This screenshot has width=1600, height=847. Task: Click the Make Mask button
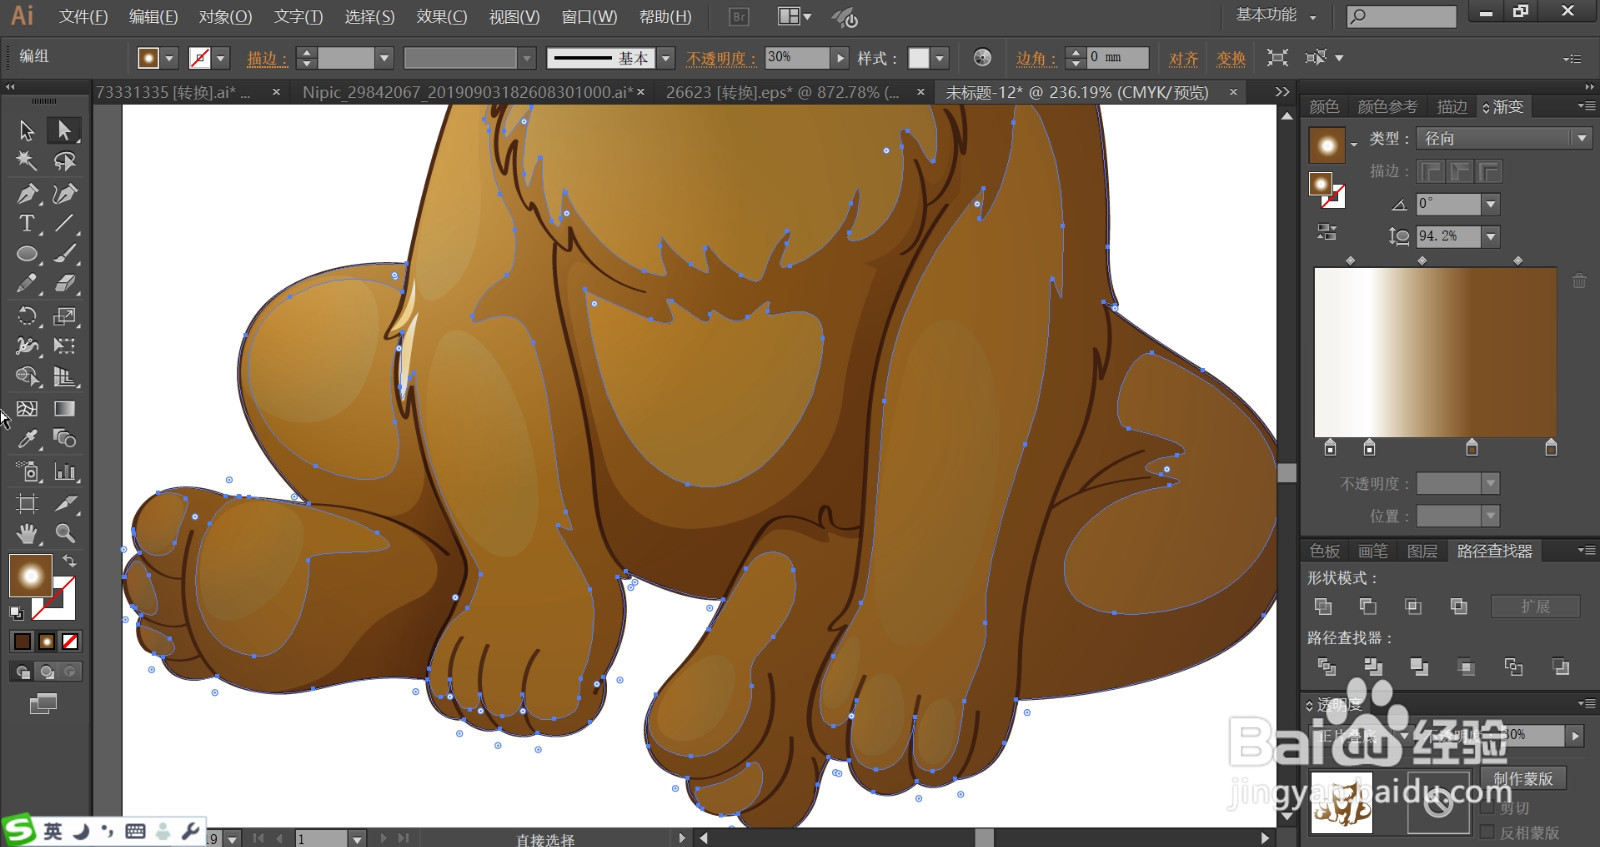tap(1523, 778)
